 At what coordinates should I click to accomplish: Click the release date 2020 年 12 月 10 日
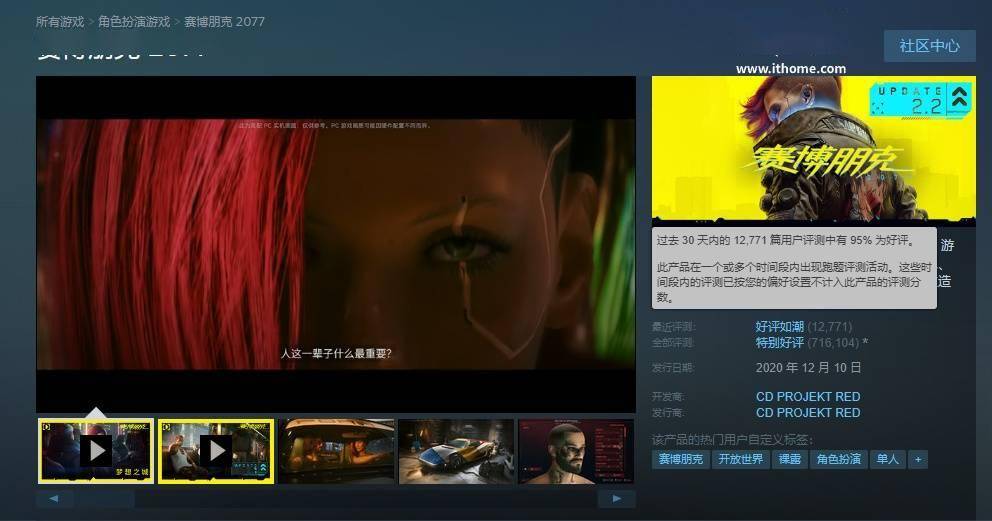(x=809, y=367)
